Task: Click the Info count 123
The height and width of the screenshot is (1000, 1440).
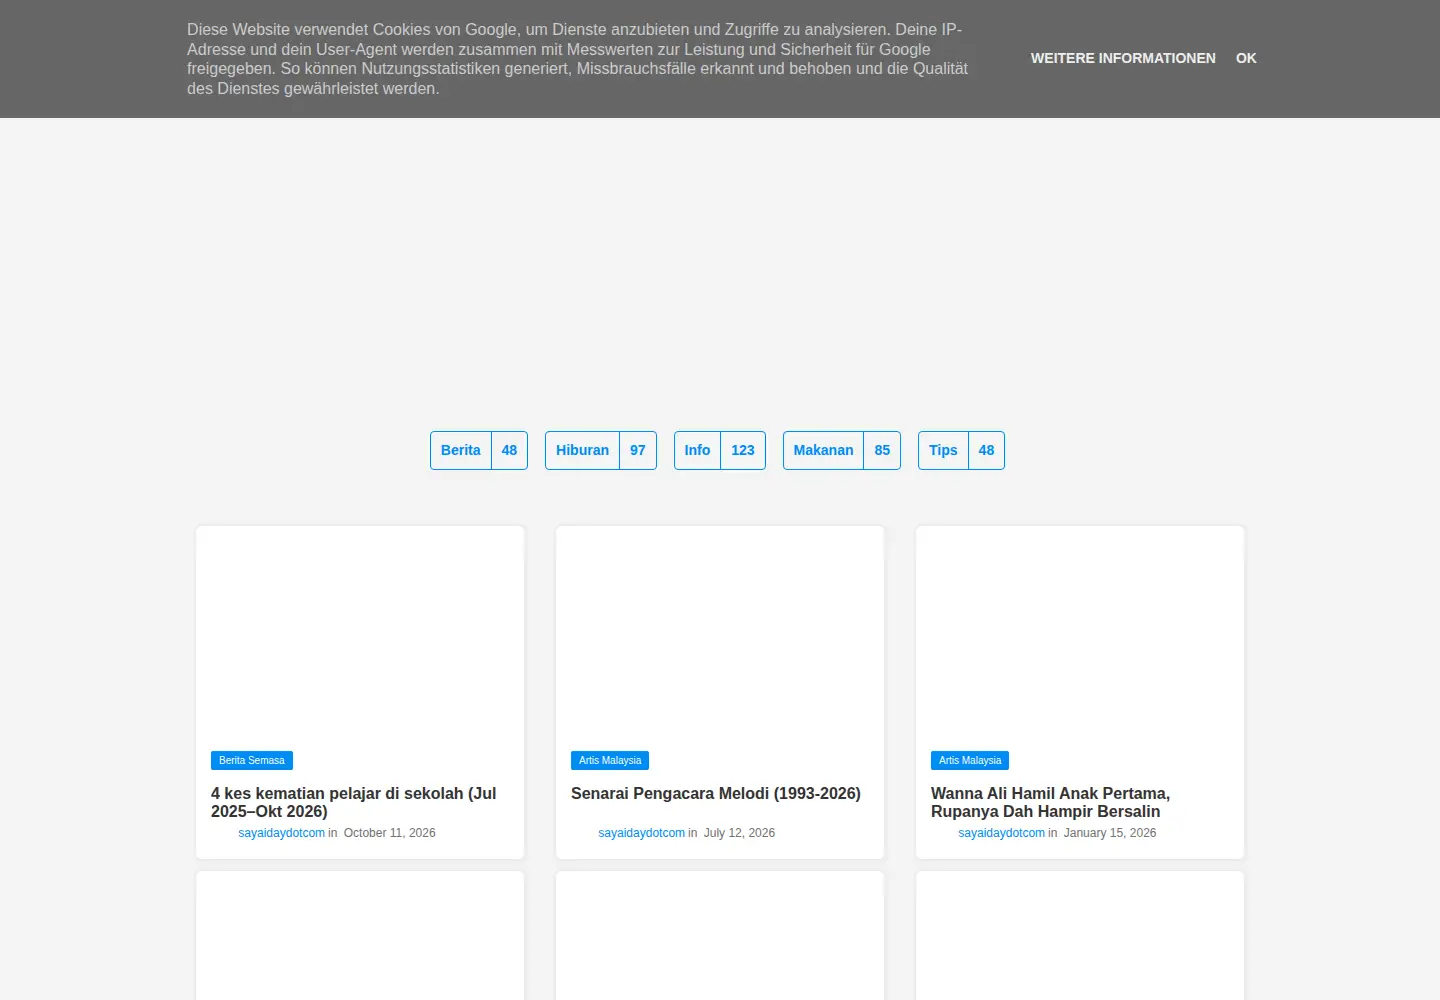Action: (x=743, y=450)
